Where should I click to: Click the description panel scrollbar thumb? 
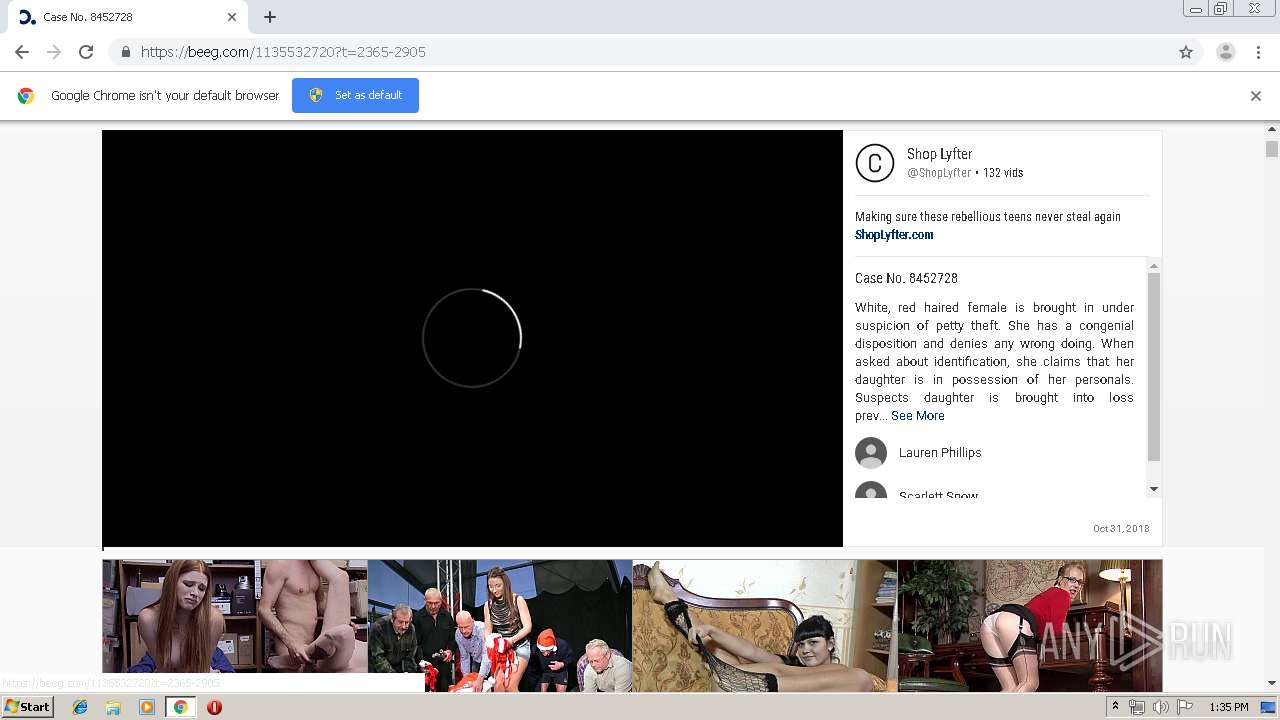pos(1153,366)
